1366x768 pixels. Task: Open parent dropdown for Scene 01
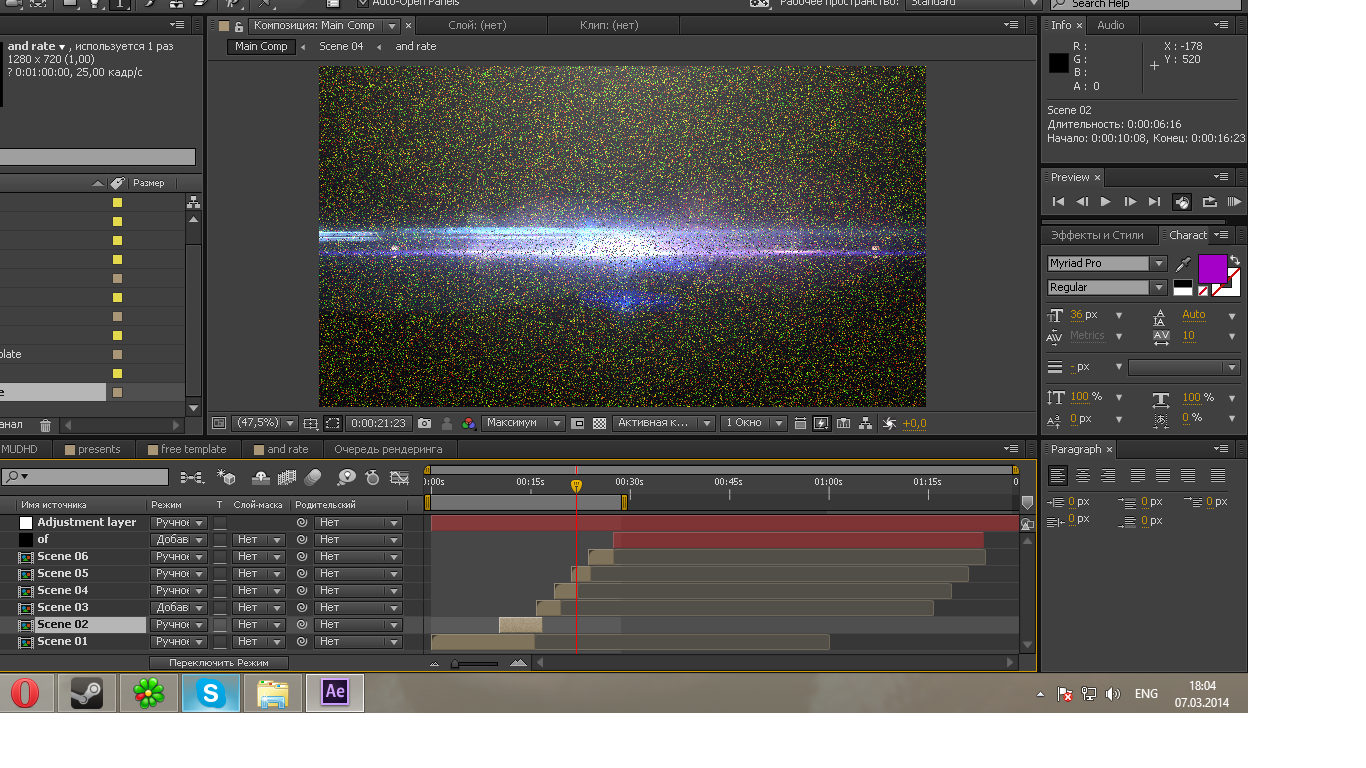[x=358, y=642]
